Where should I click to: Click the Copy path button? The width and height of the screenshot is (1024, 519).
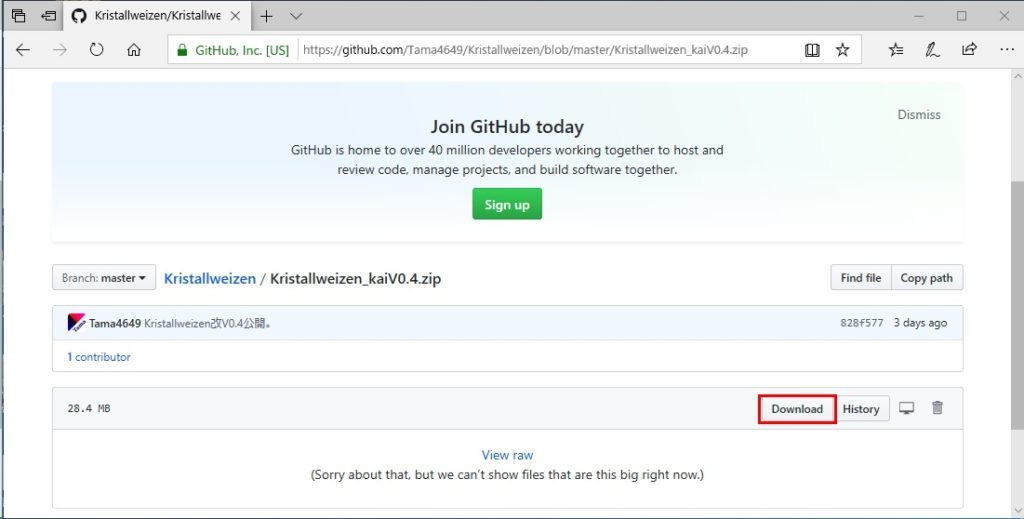[x=927, y=277]
